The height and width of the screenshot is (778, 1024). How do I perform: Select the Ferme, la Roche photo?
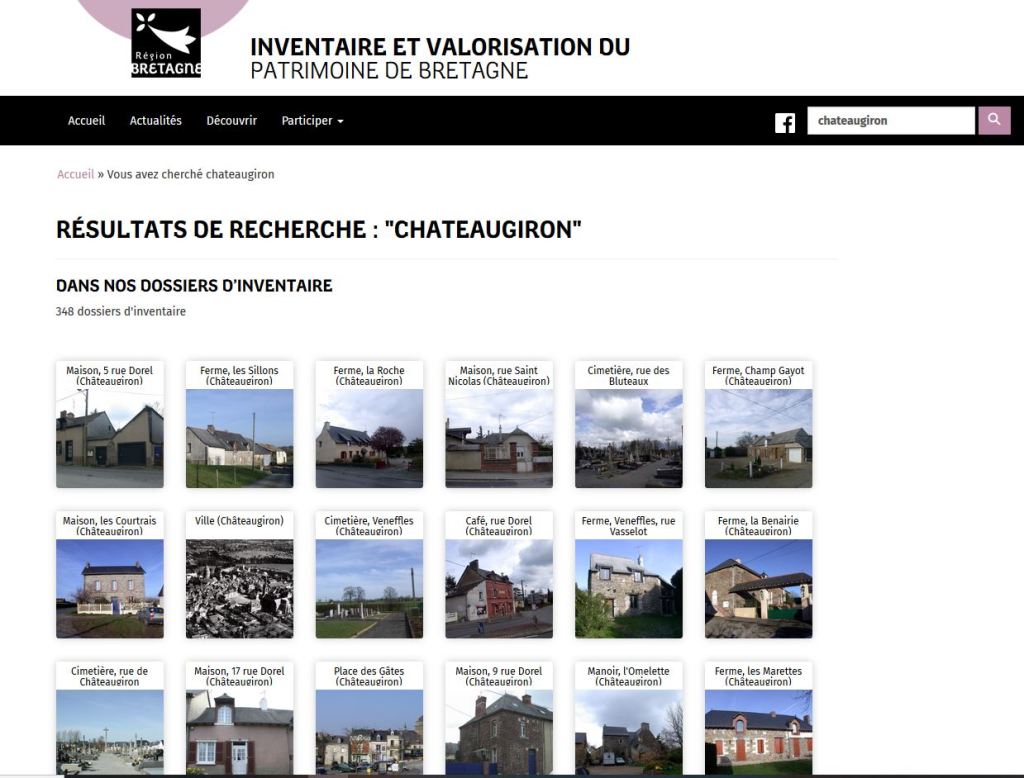369,436
